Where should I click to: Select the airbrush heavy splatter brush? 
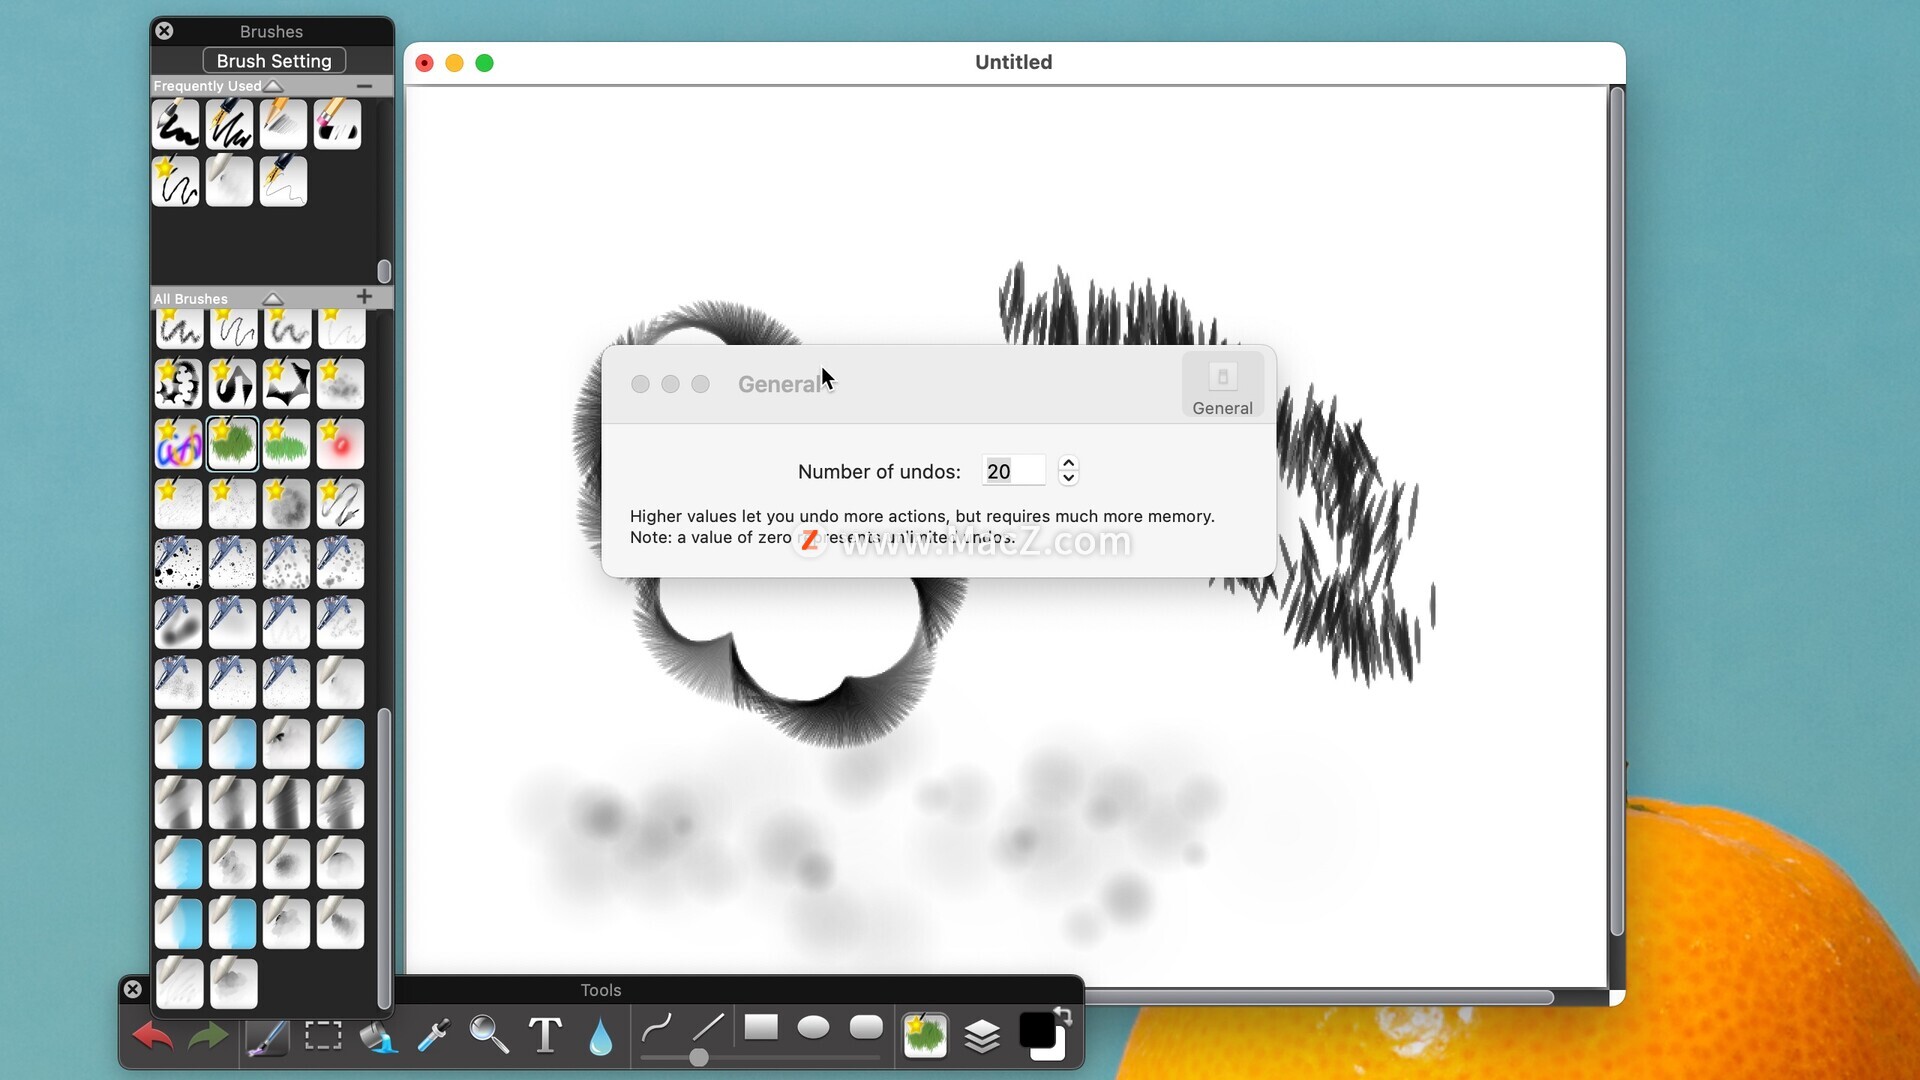(179, 564)
